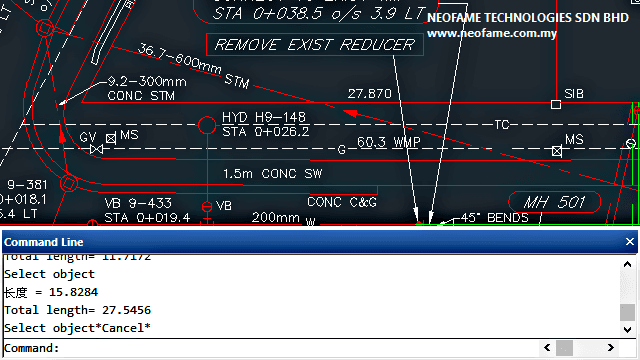Click the horizontal scroll right arrow
This screenshot has height=360, width=640.
click(611, 348)
